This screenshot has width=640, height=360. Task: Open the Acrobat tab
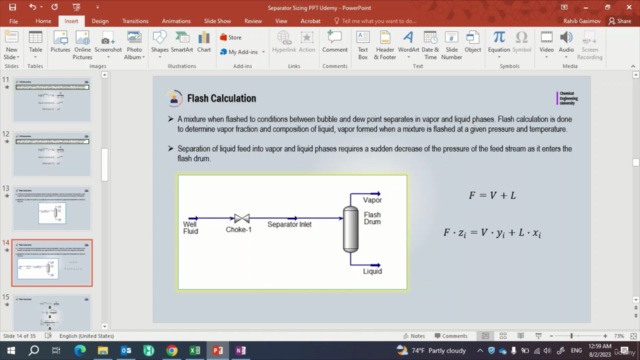[310, 21]
